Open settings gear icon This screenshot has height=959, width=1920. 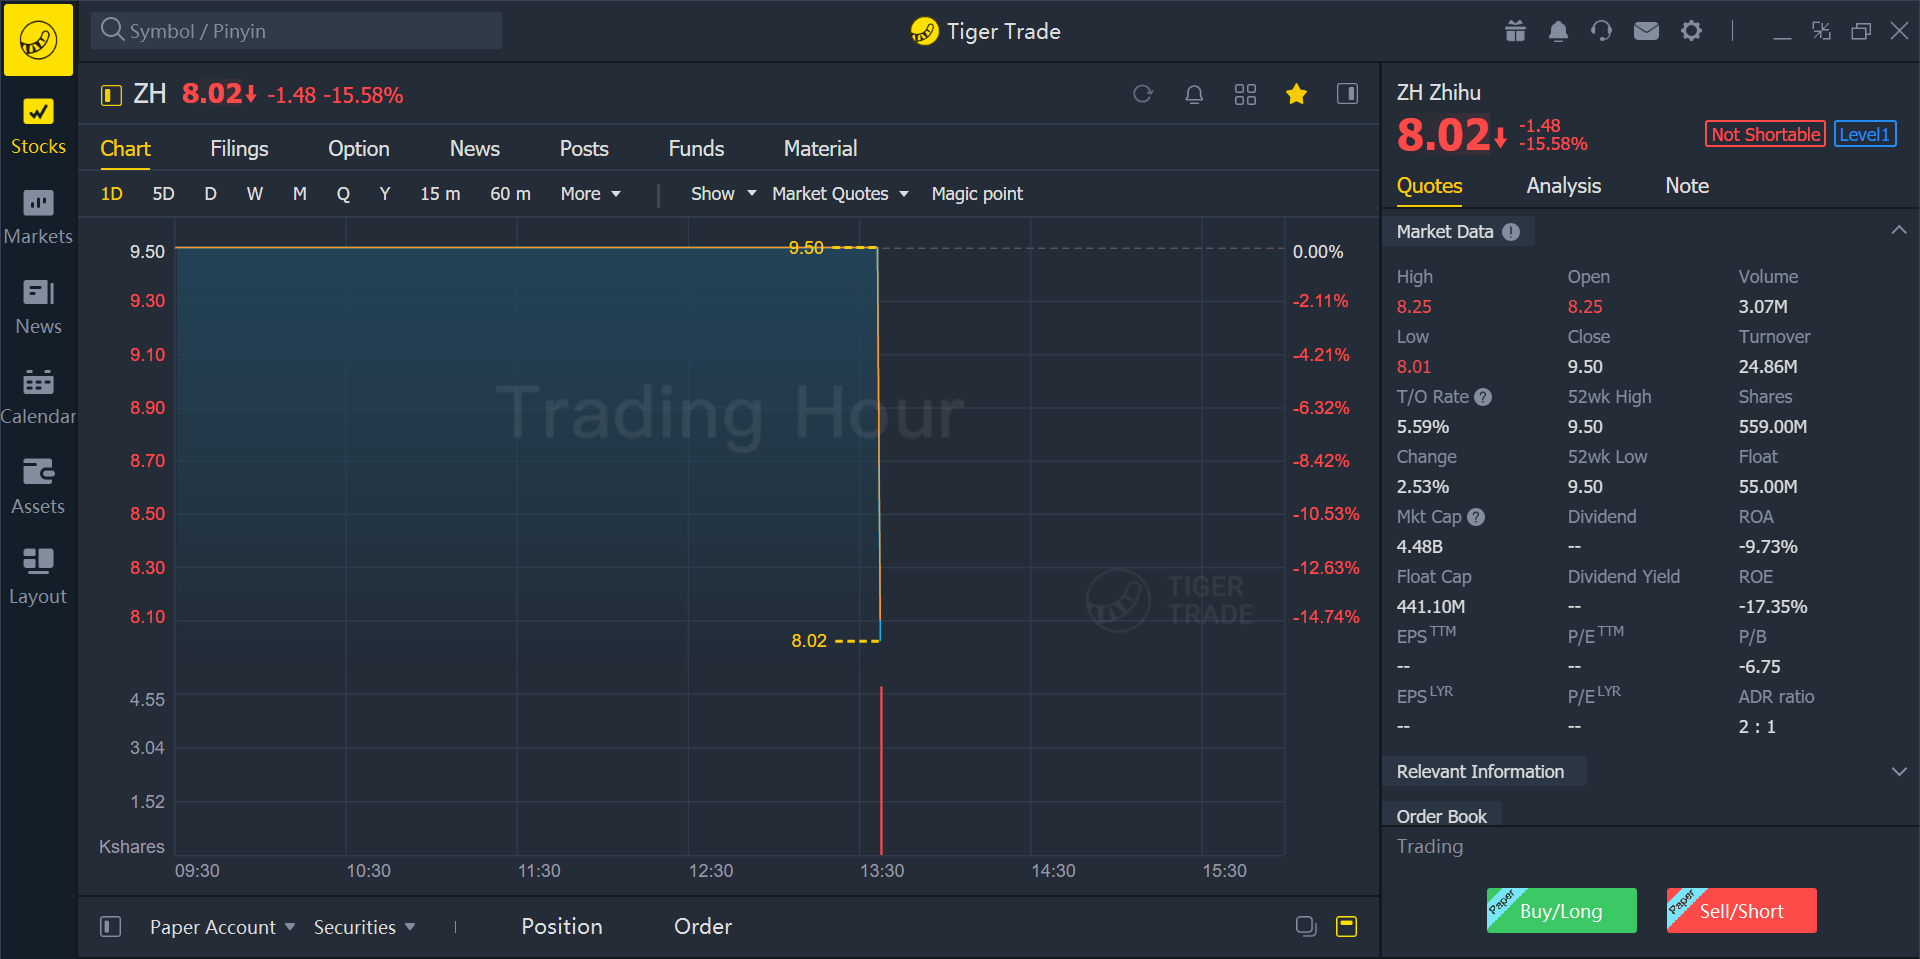(x=1691, y=31)
